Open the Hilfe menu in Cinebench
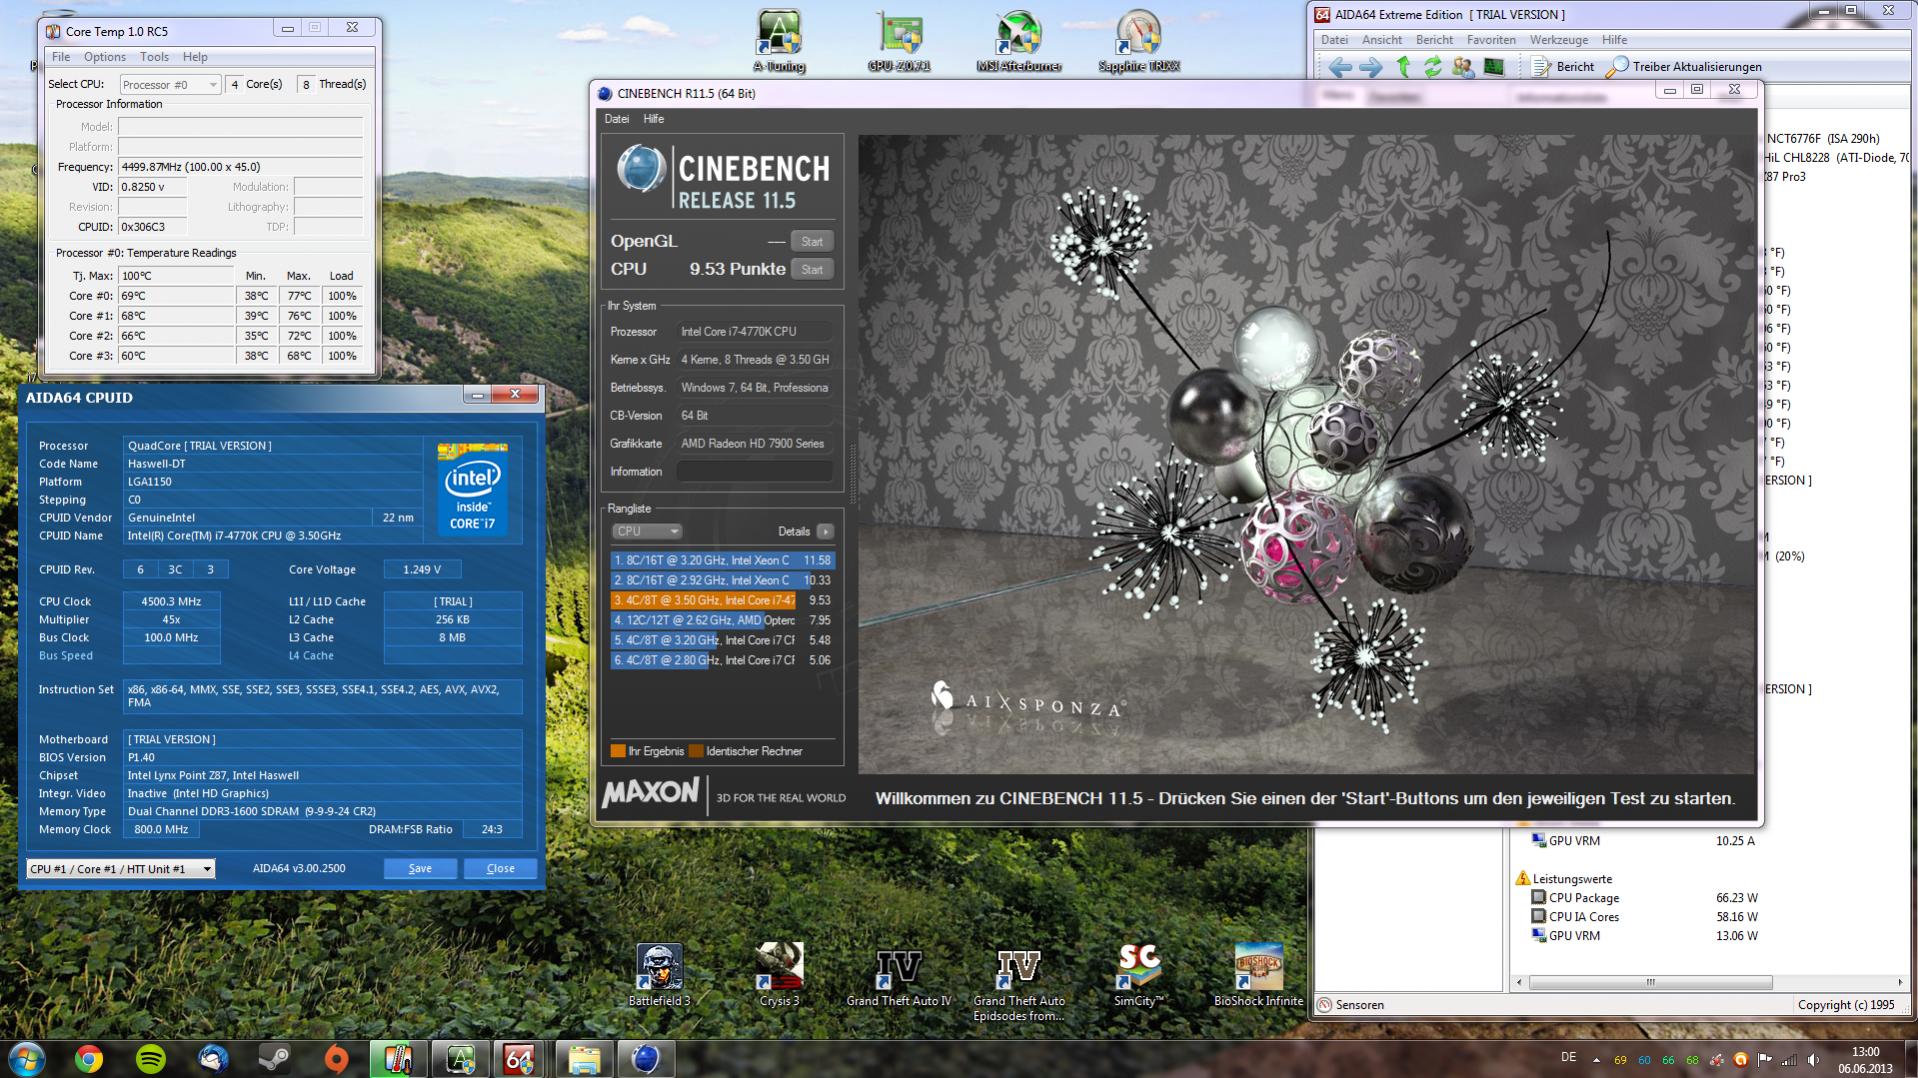This screenshot has width=1918, height=1078. [x=654, y=119]
